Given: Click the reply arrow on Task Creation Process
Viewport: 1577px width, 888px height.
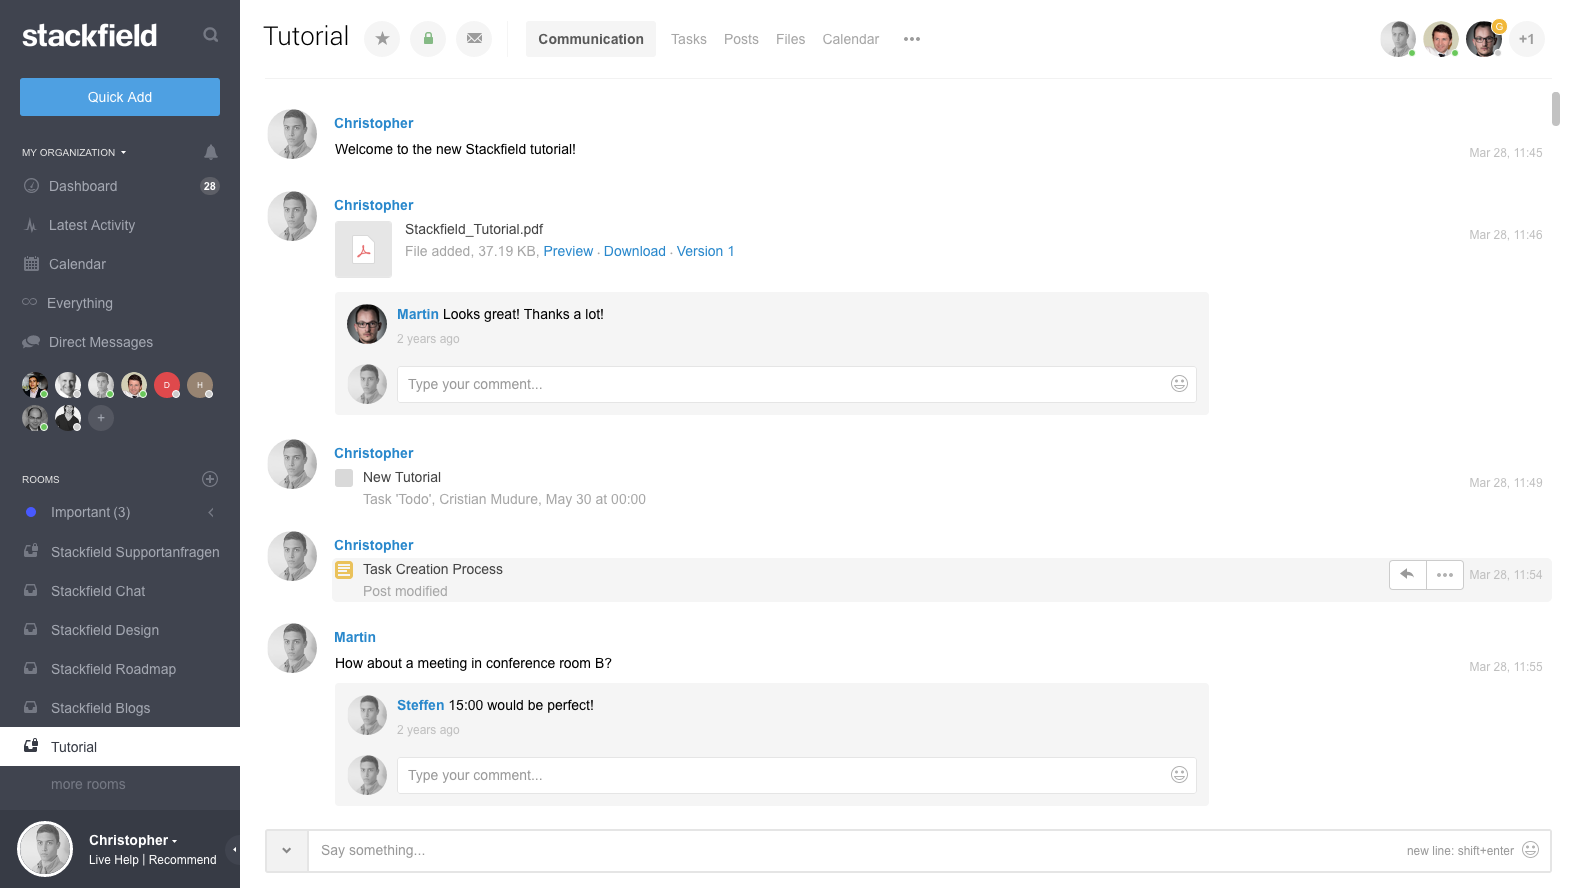Looking at the screenshot, I should click(1407, 575).
